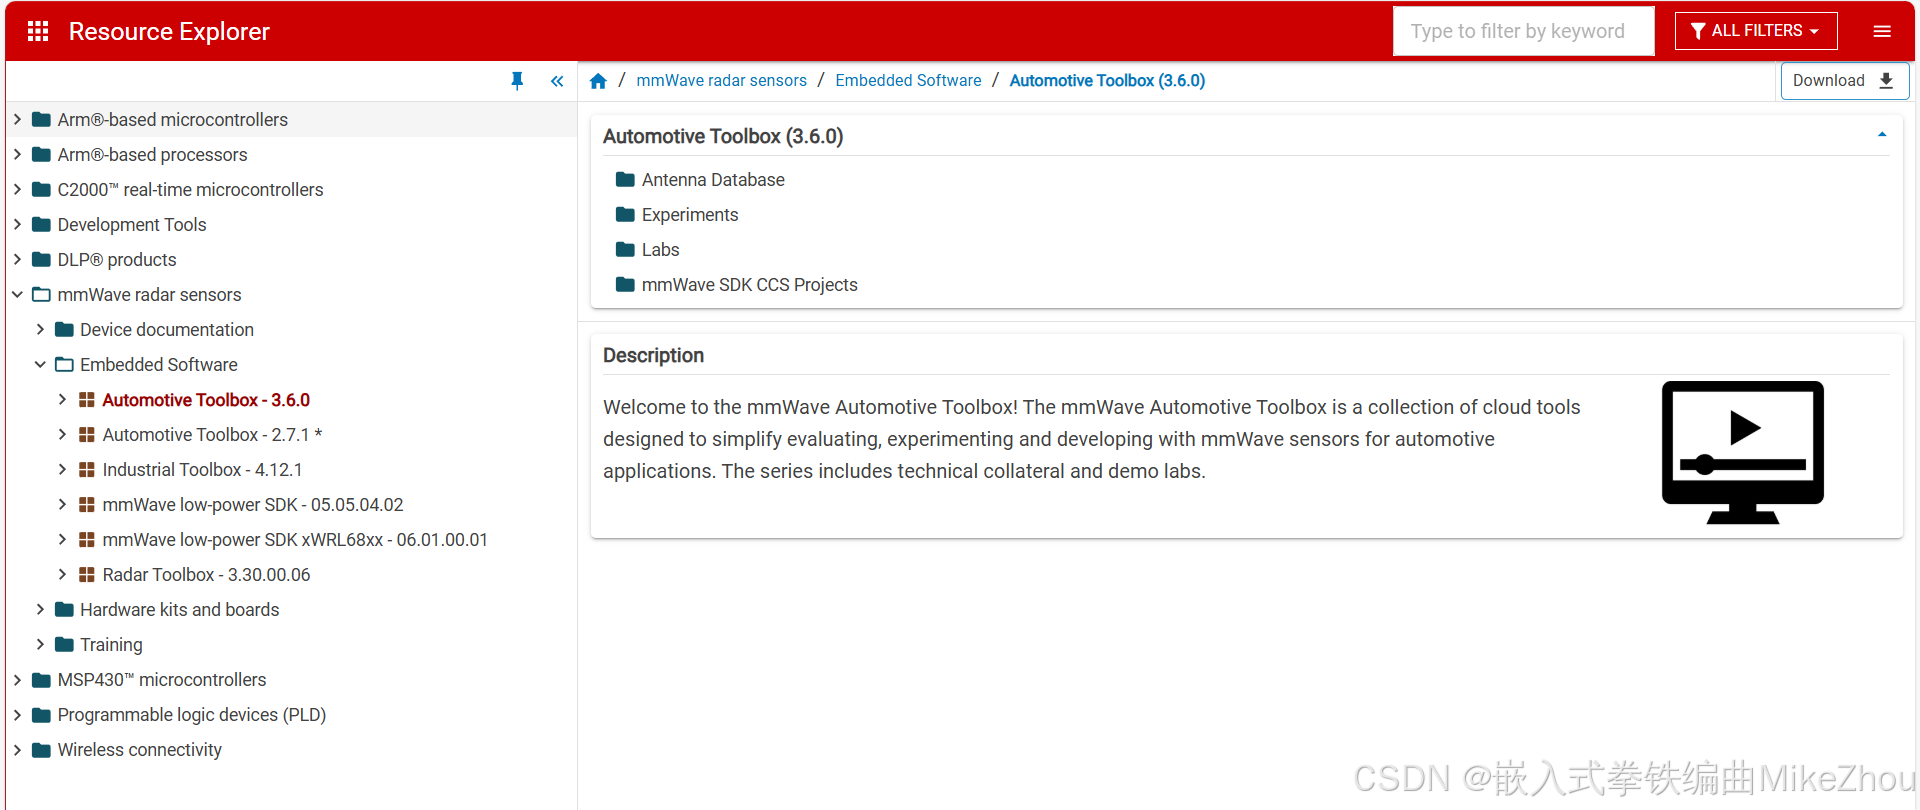Collapse the Automotive Toolbox card with the caret

(x=1882, y=134)
